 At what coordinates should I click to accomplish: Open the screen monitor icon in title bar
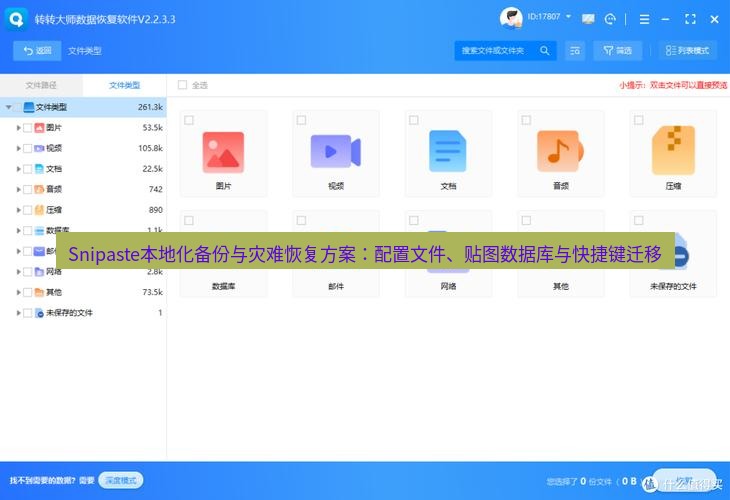tap(588, 19)
